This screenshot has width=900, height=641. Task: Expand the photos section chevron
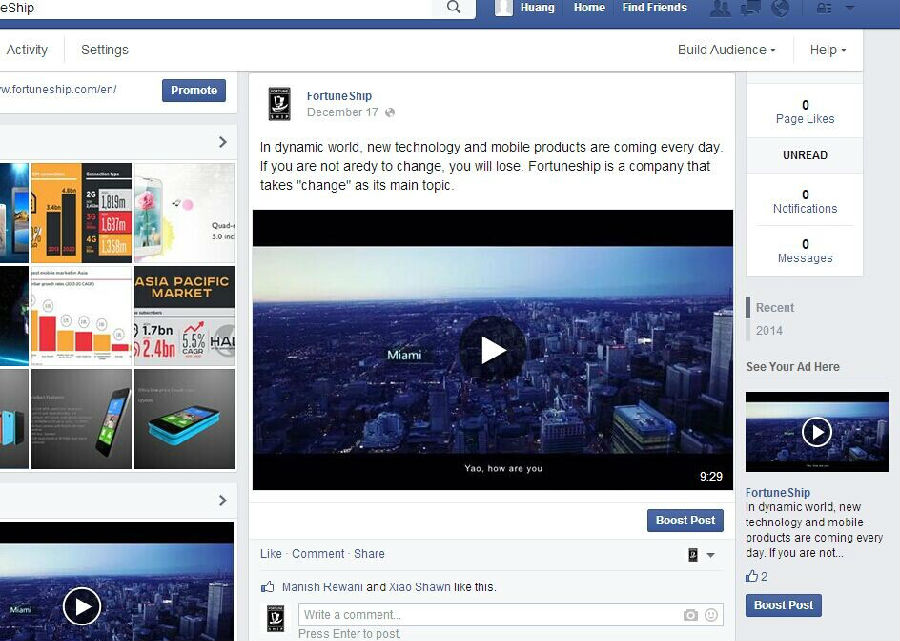click(x=223, y=142)
